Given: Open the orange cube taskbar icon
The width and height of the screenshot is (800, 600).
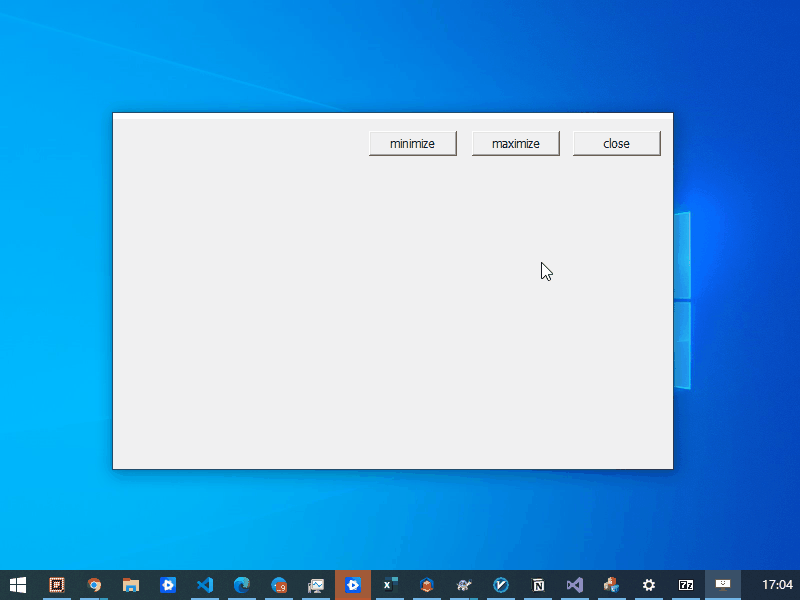Looking at the screenshot, I should pos(427,585).
